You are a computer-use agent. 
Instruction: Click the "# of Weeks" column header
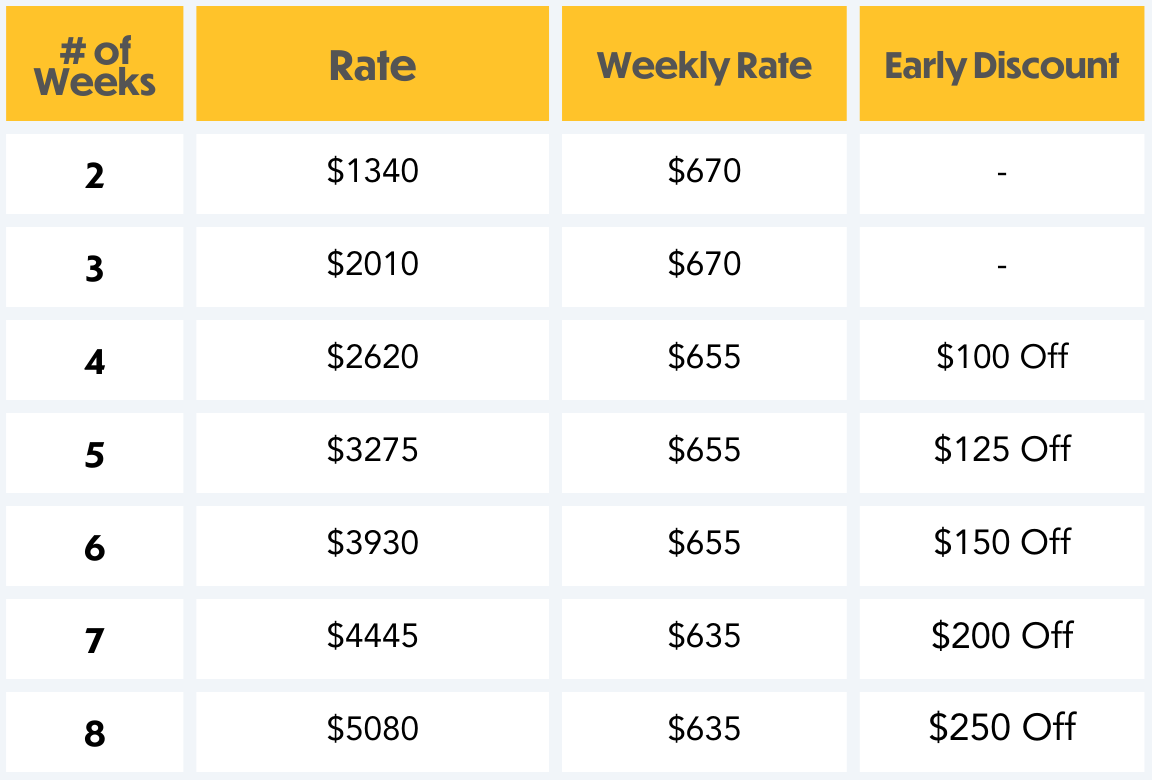pyautogui.click(x=95, y=65)
